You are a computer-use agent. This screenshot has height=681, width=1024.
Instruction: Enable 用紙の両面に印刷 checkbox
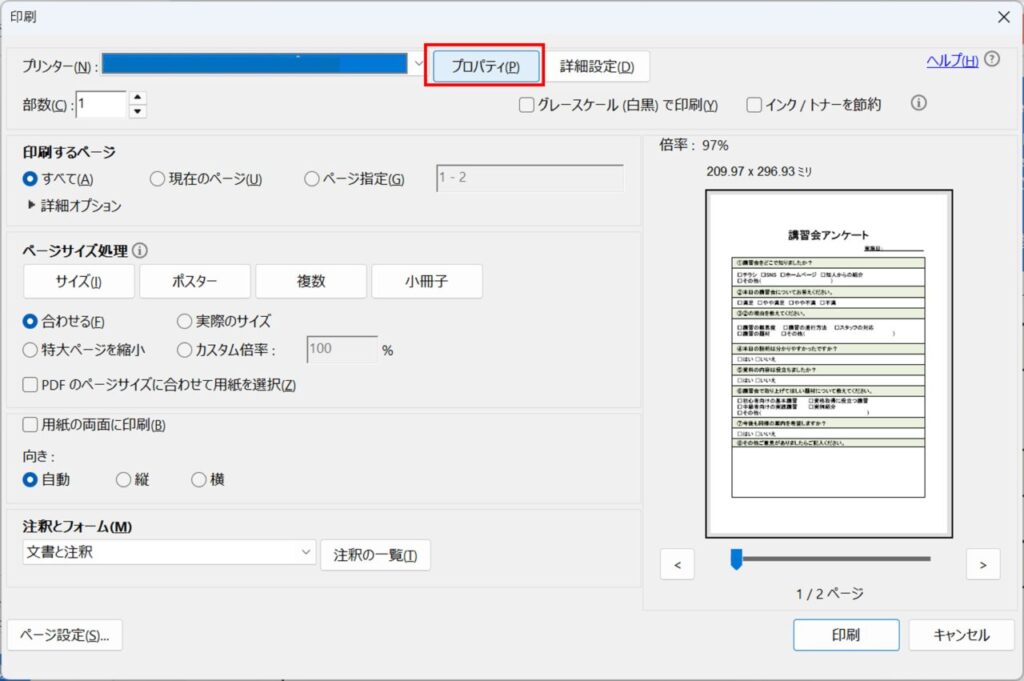(x=29, y=425)
